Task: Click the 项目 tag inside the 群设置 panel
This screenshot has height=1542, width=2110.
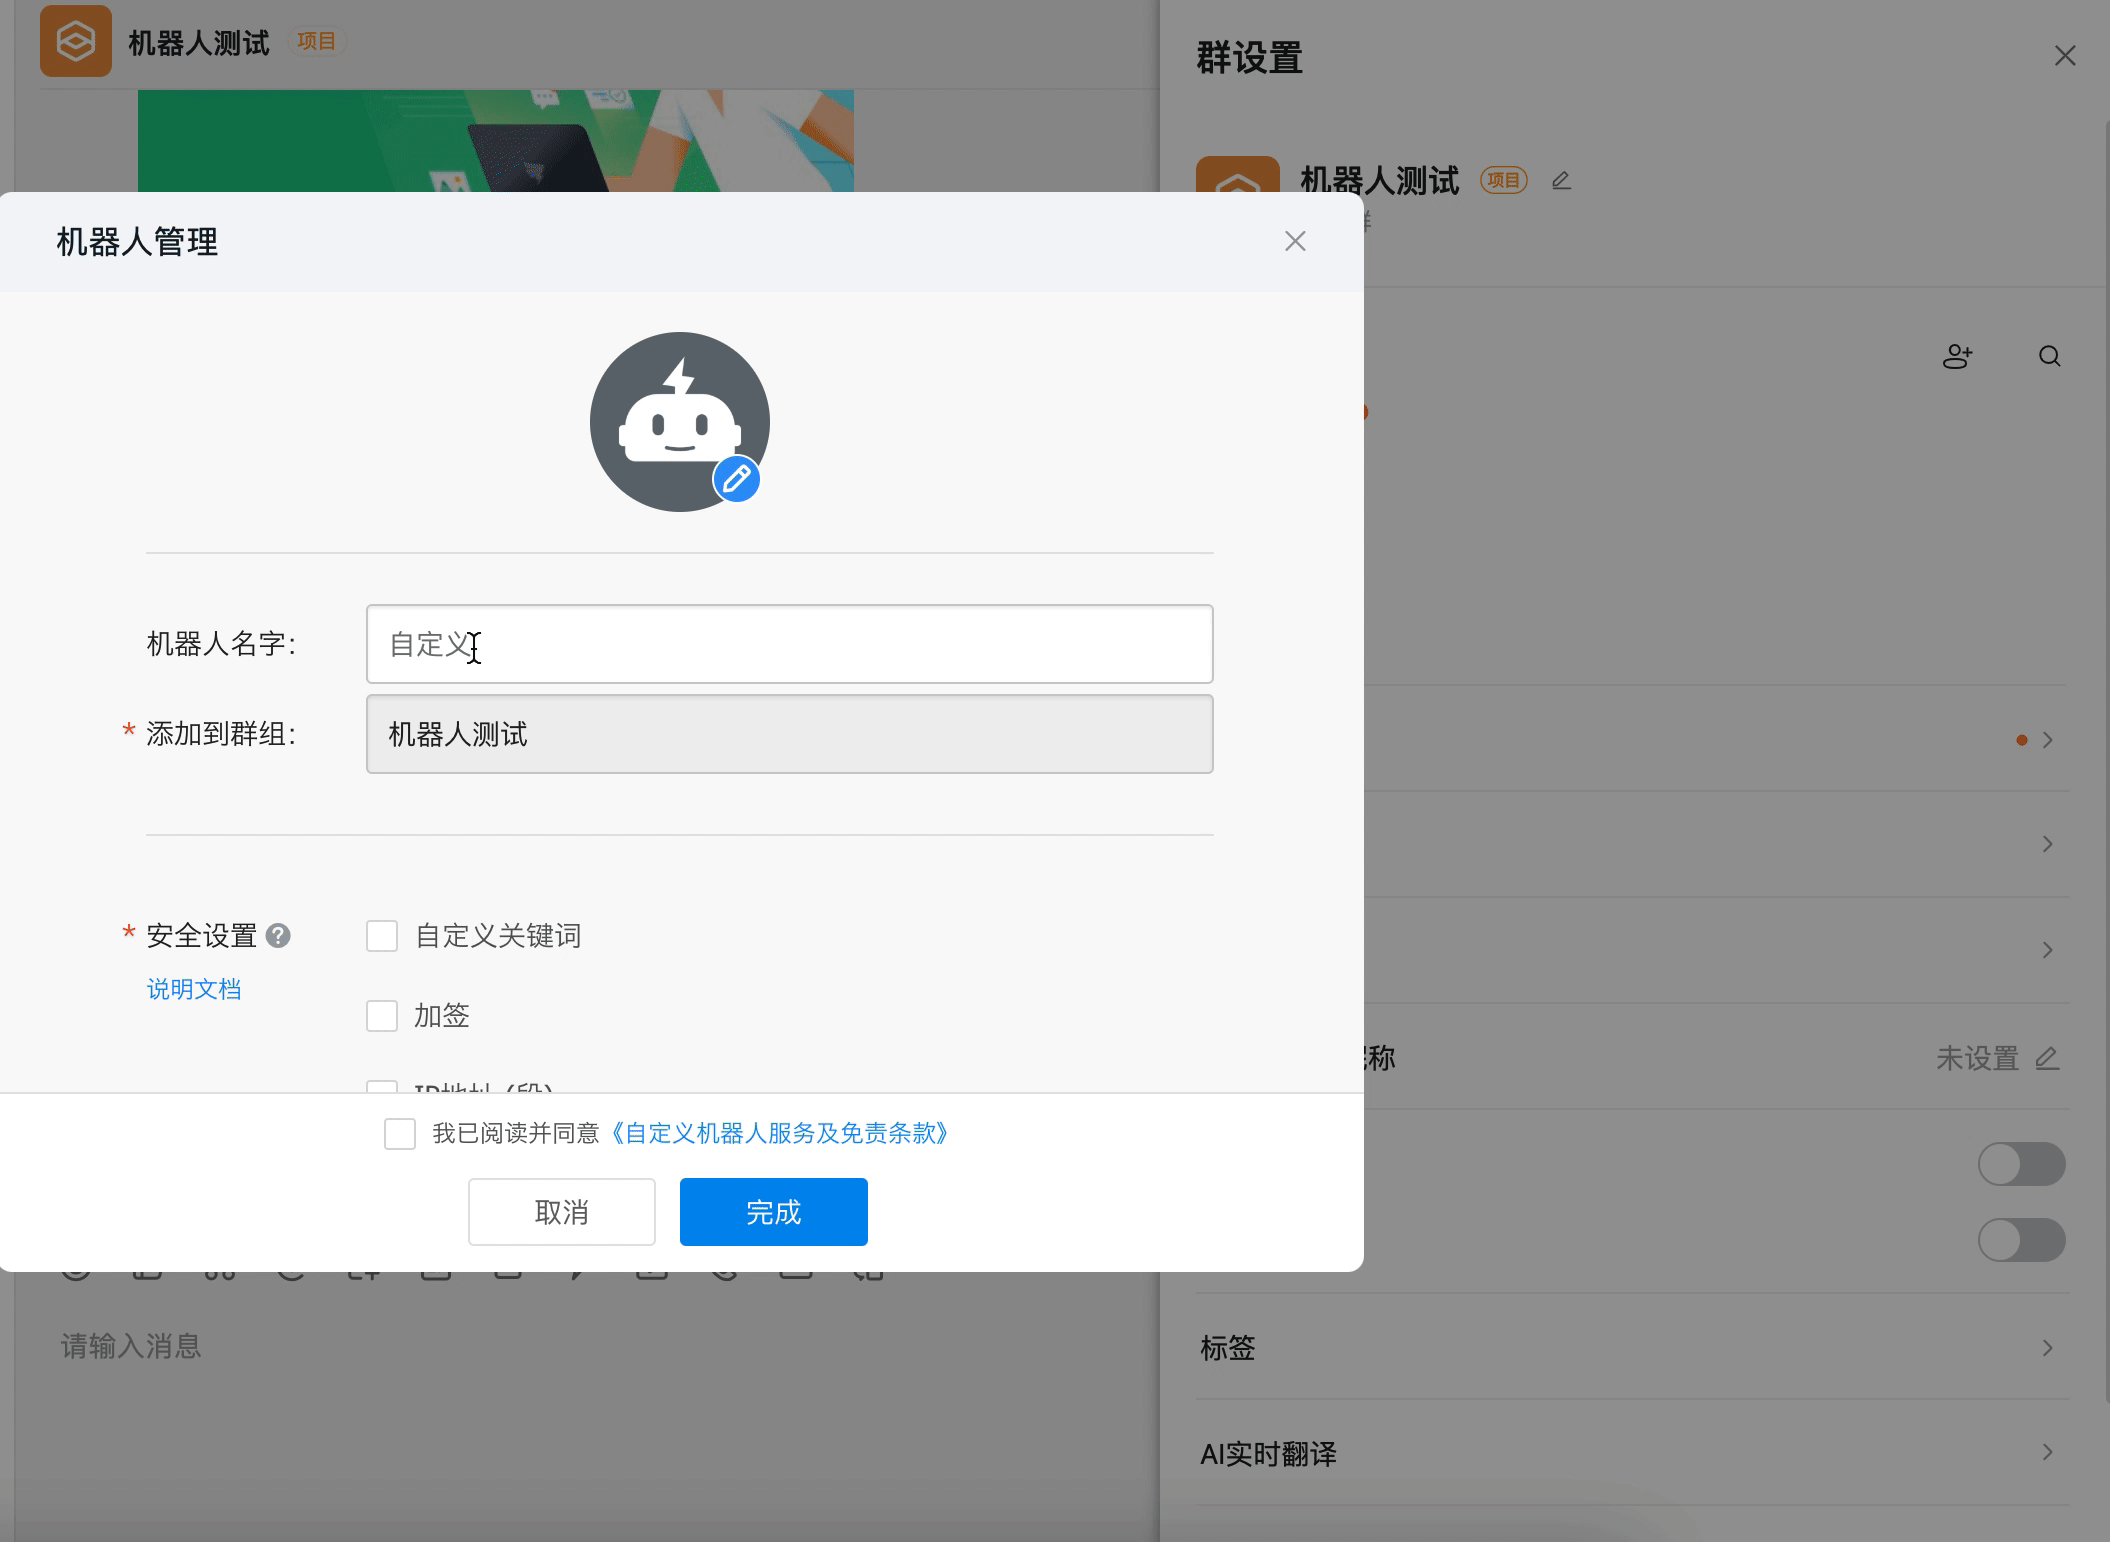Action: point(1503,180)
